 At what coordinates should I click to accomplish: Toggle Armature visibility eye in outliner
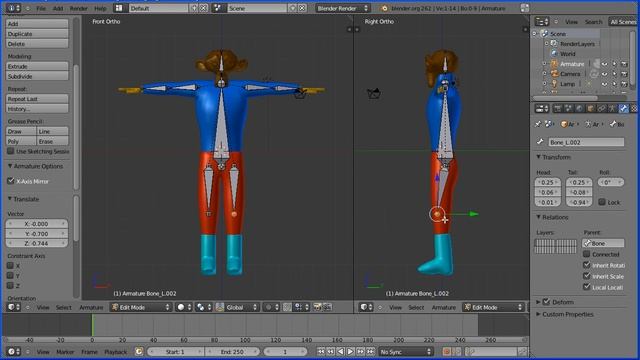(x=604, y=64)
